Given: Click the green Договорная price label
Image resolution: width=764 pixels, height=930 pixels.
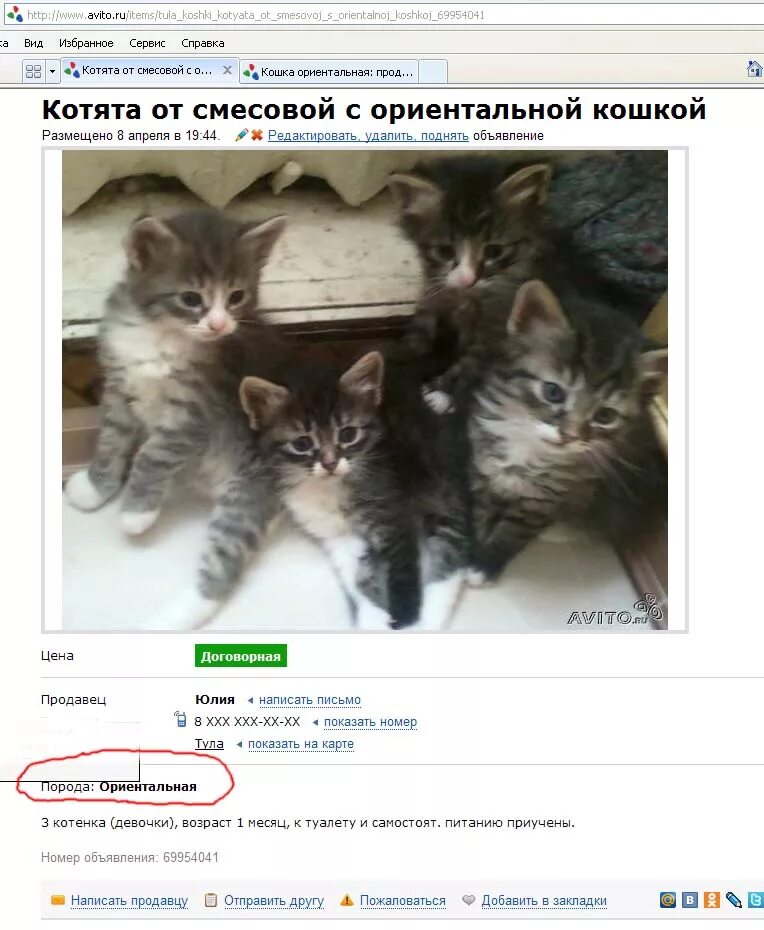Looking at the screenshot, I should [x=241, y=656].
